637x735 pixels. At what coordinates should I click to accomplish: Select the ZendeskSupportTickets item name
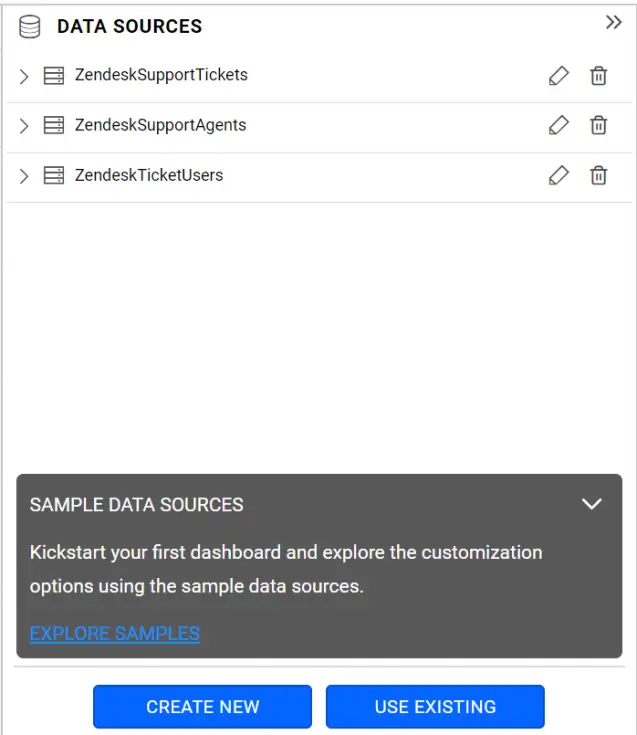point(161,75)
